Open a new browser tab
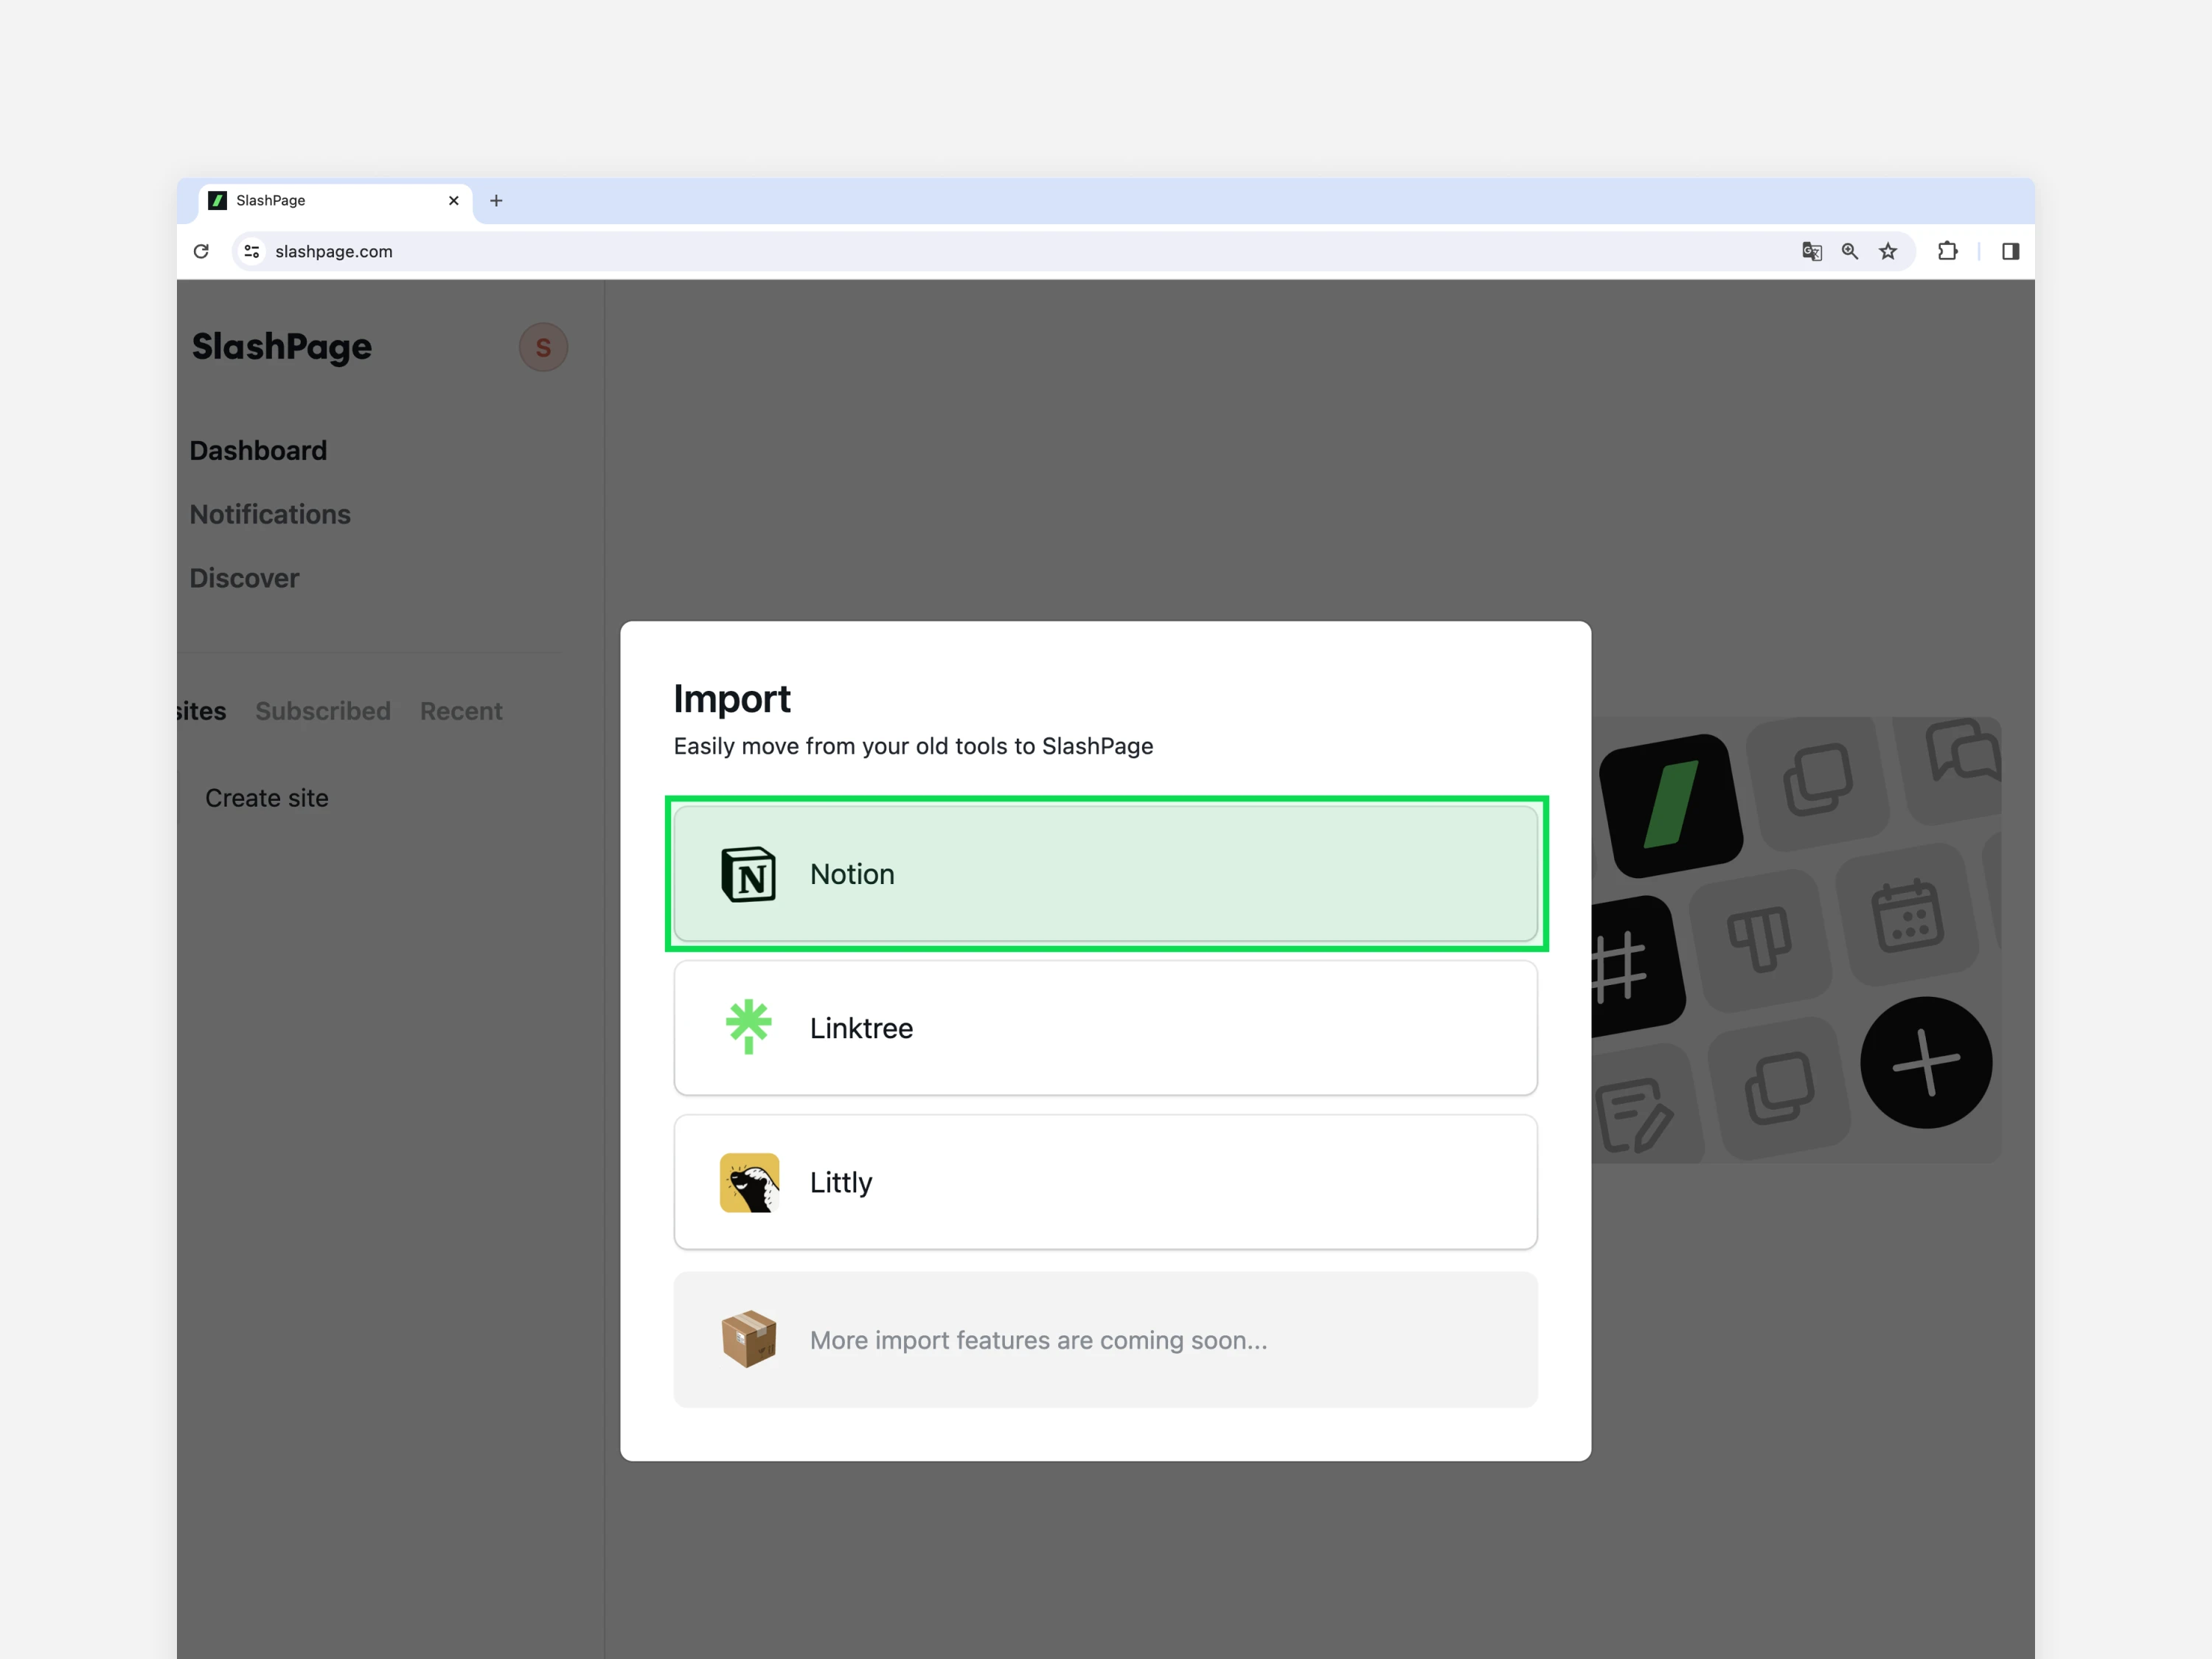Image resolution: width=2212 pixels, height=1659 pixels. coord(496,200)
